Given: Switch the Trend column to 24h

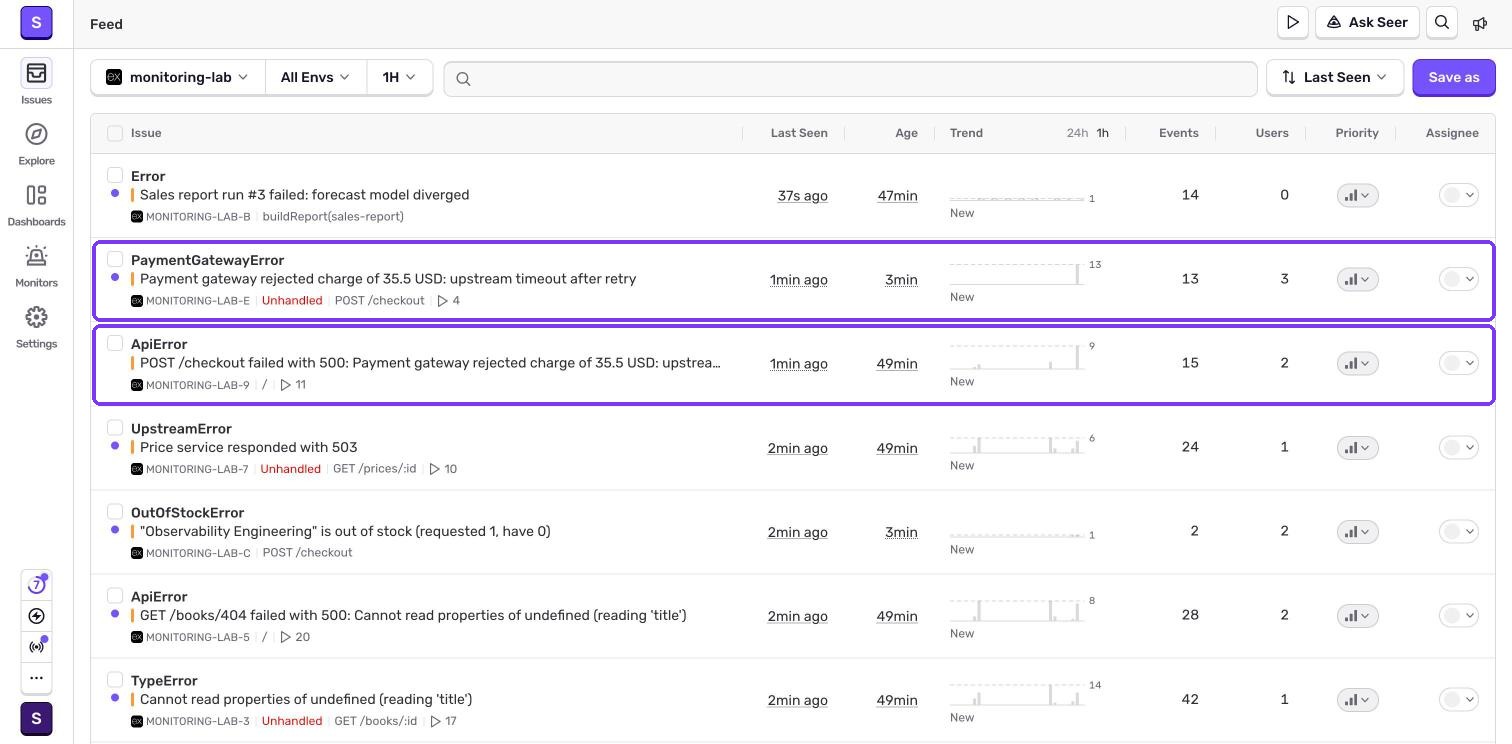Looking at the screenshot, I should (x=1076, y=133).
